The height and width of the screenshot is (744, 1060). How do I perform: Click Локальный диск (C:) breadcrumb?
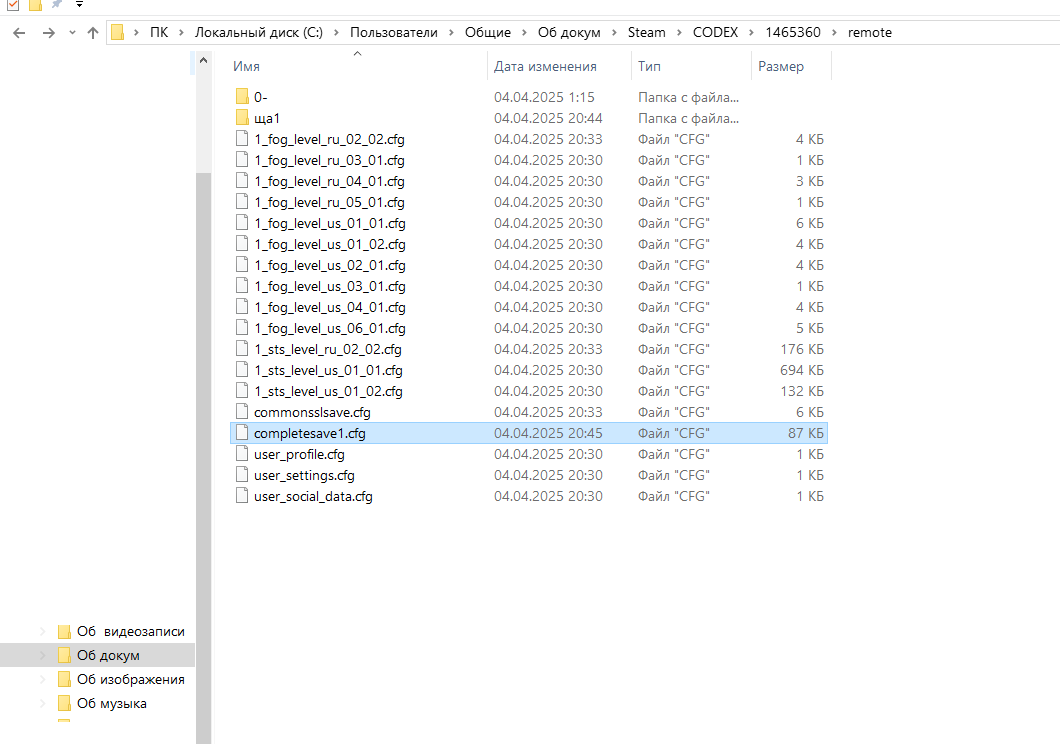point(259,32)
